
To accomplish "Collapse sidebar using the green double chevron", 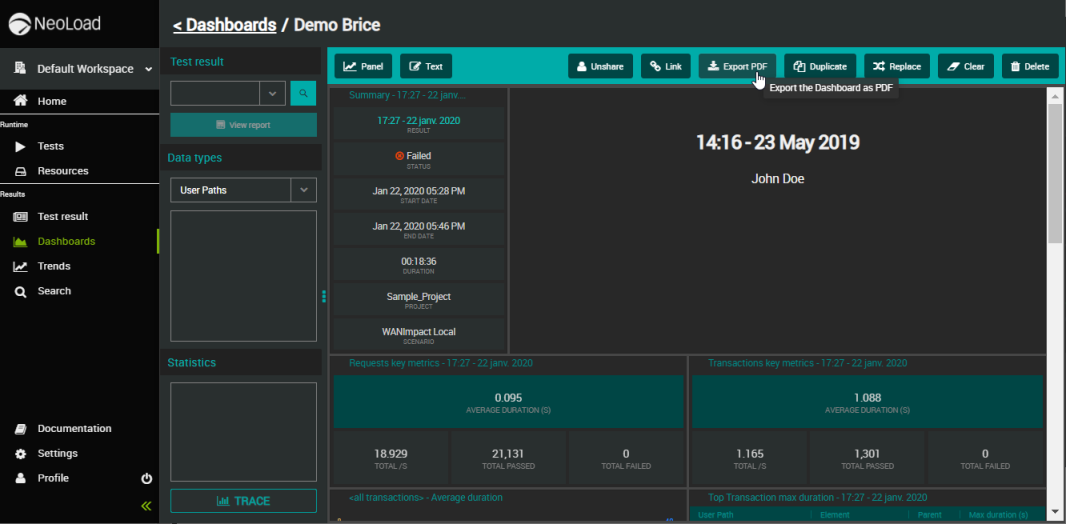I will tap(146, 506).
